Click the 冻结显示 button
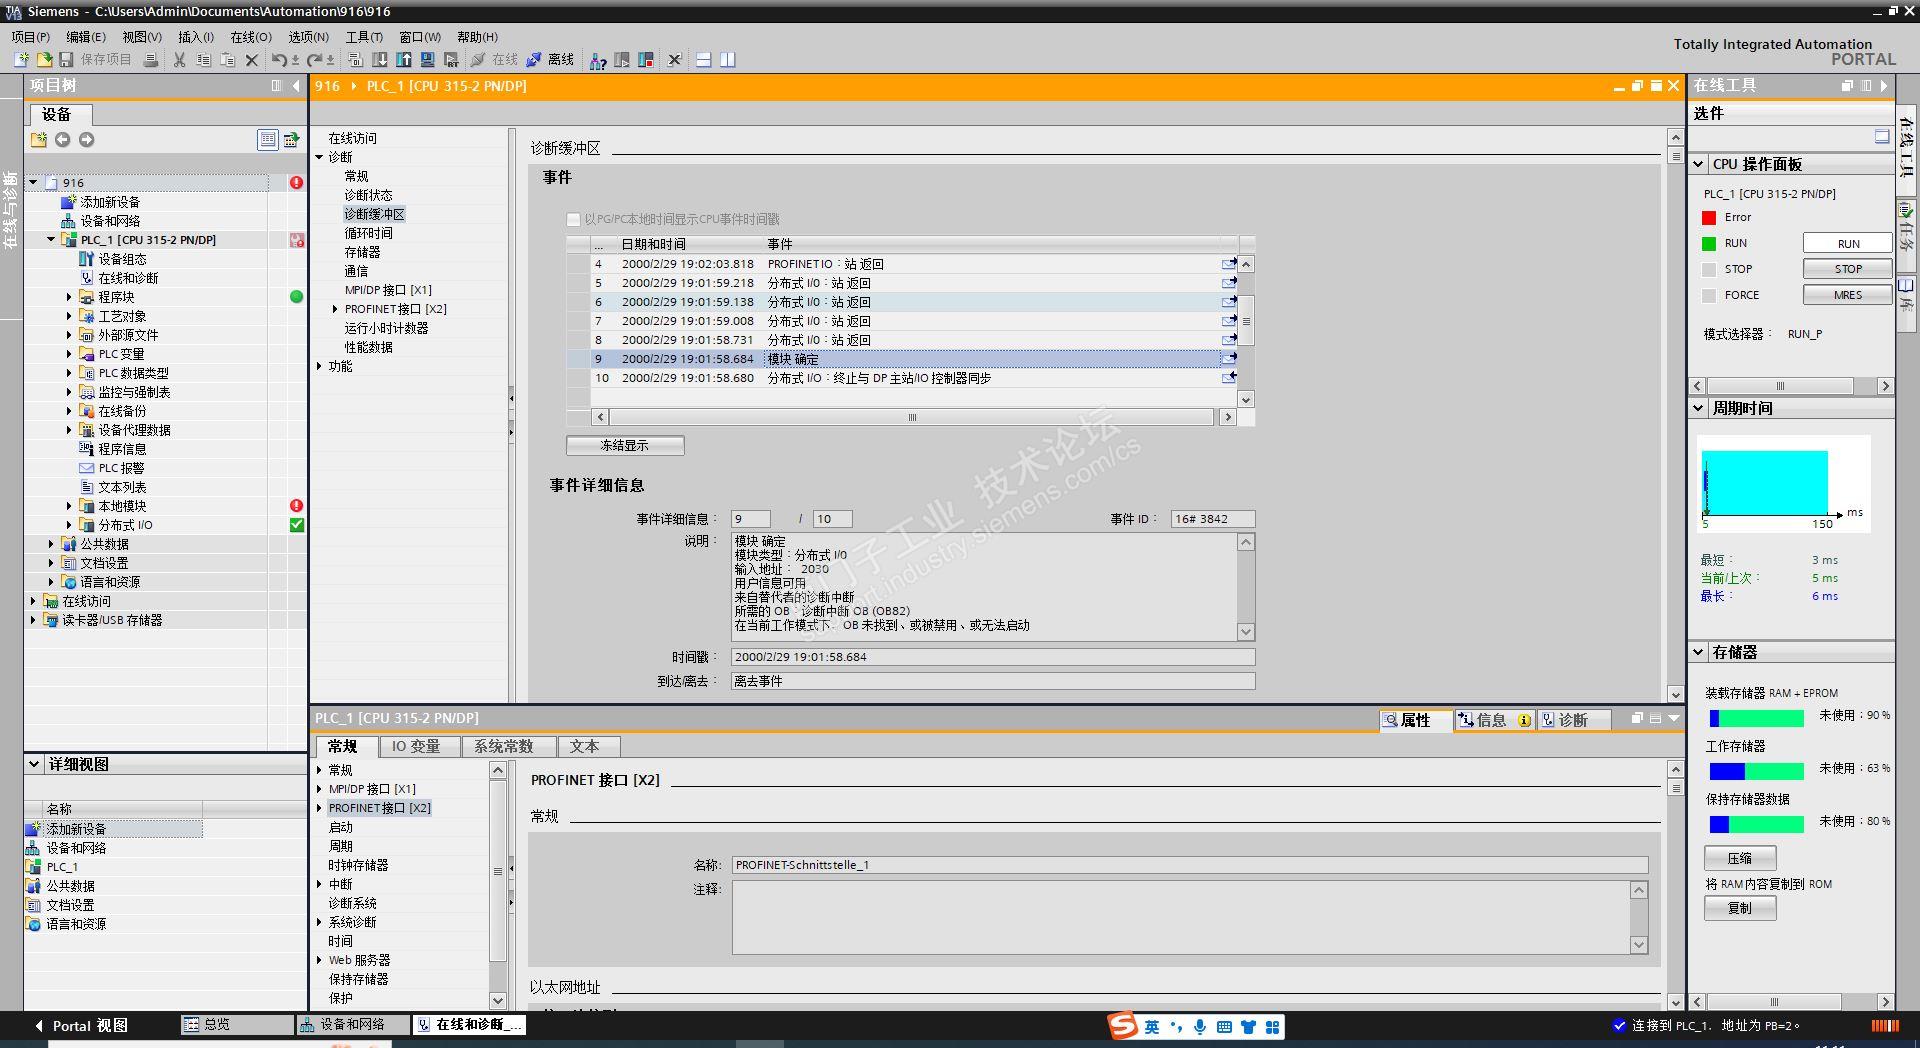Viewport: 1920px width, 1048px height. 625,446
